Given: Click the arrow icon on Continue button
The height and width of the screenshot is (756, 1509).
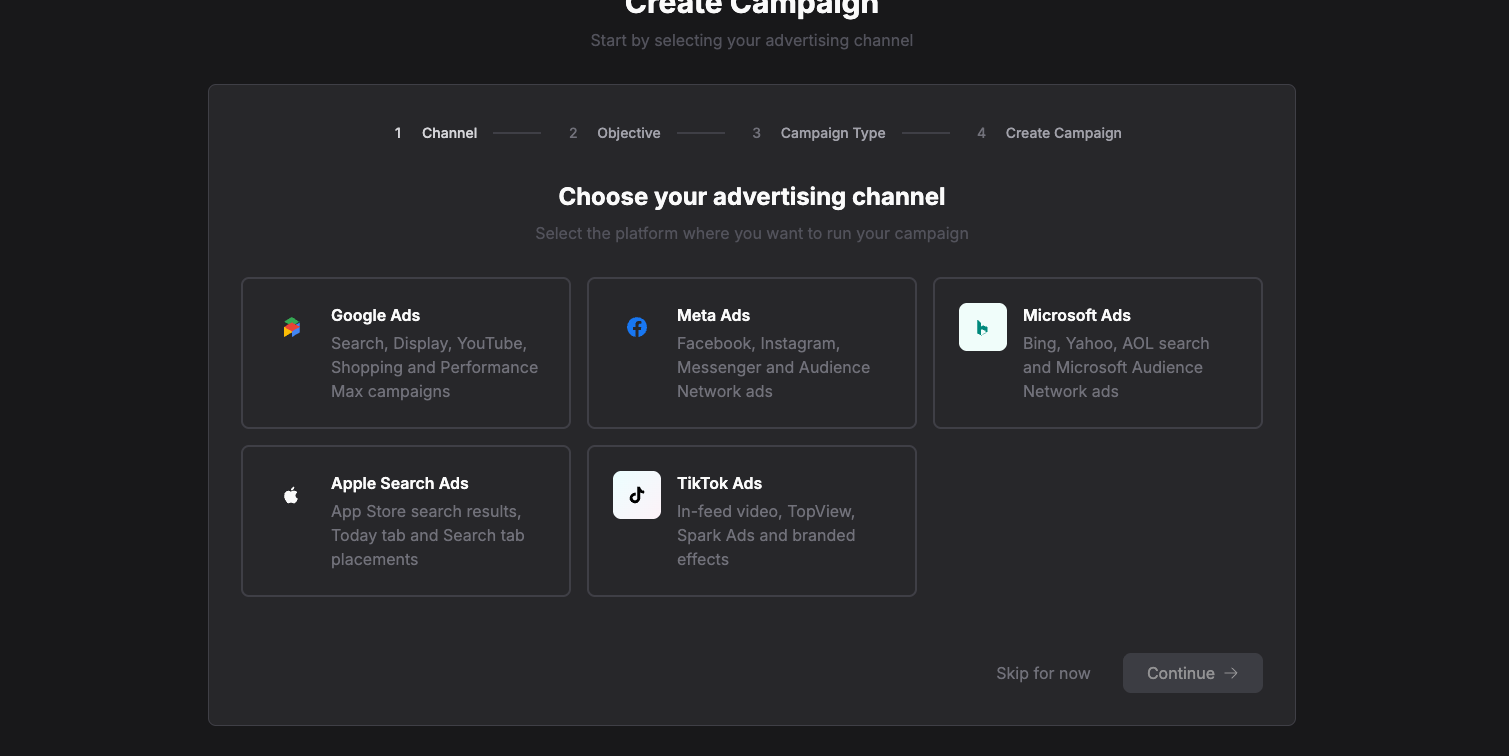Looking at the screenshot, I should pyautogui.click(x=1231, y=673).
